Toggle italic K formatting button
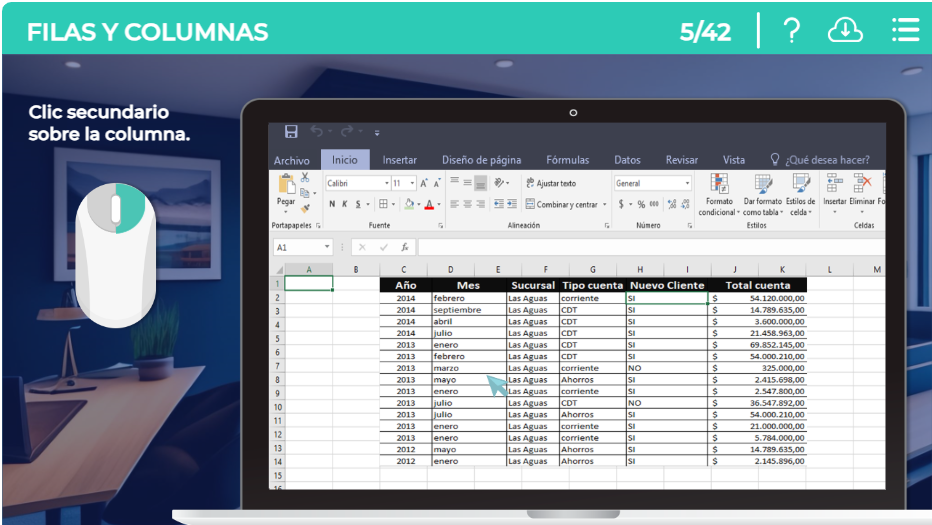Screen dimensions: 932x525 click(x=345, y=205)
